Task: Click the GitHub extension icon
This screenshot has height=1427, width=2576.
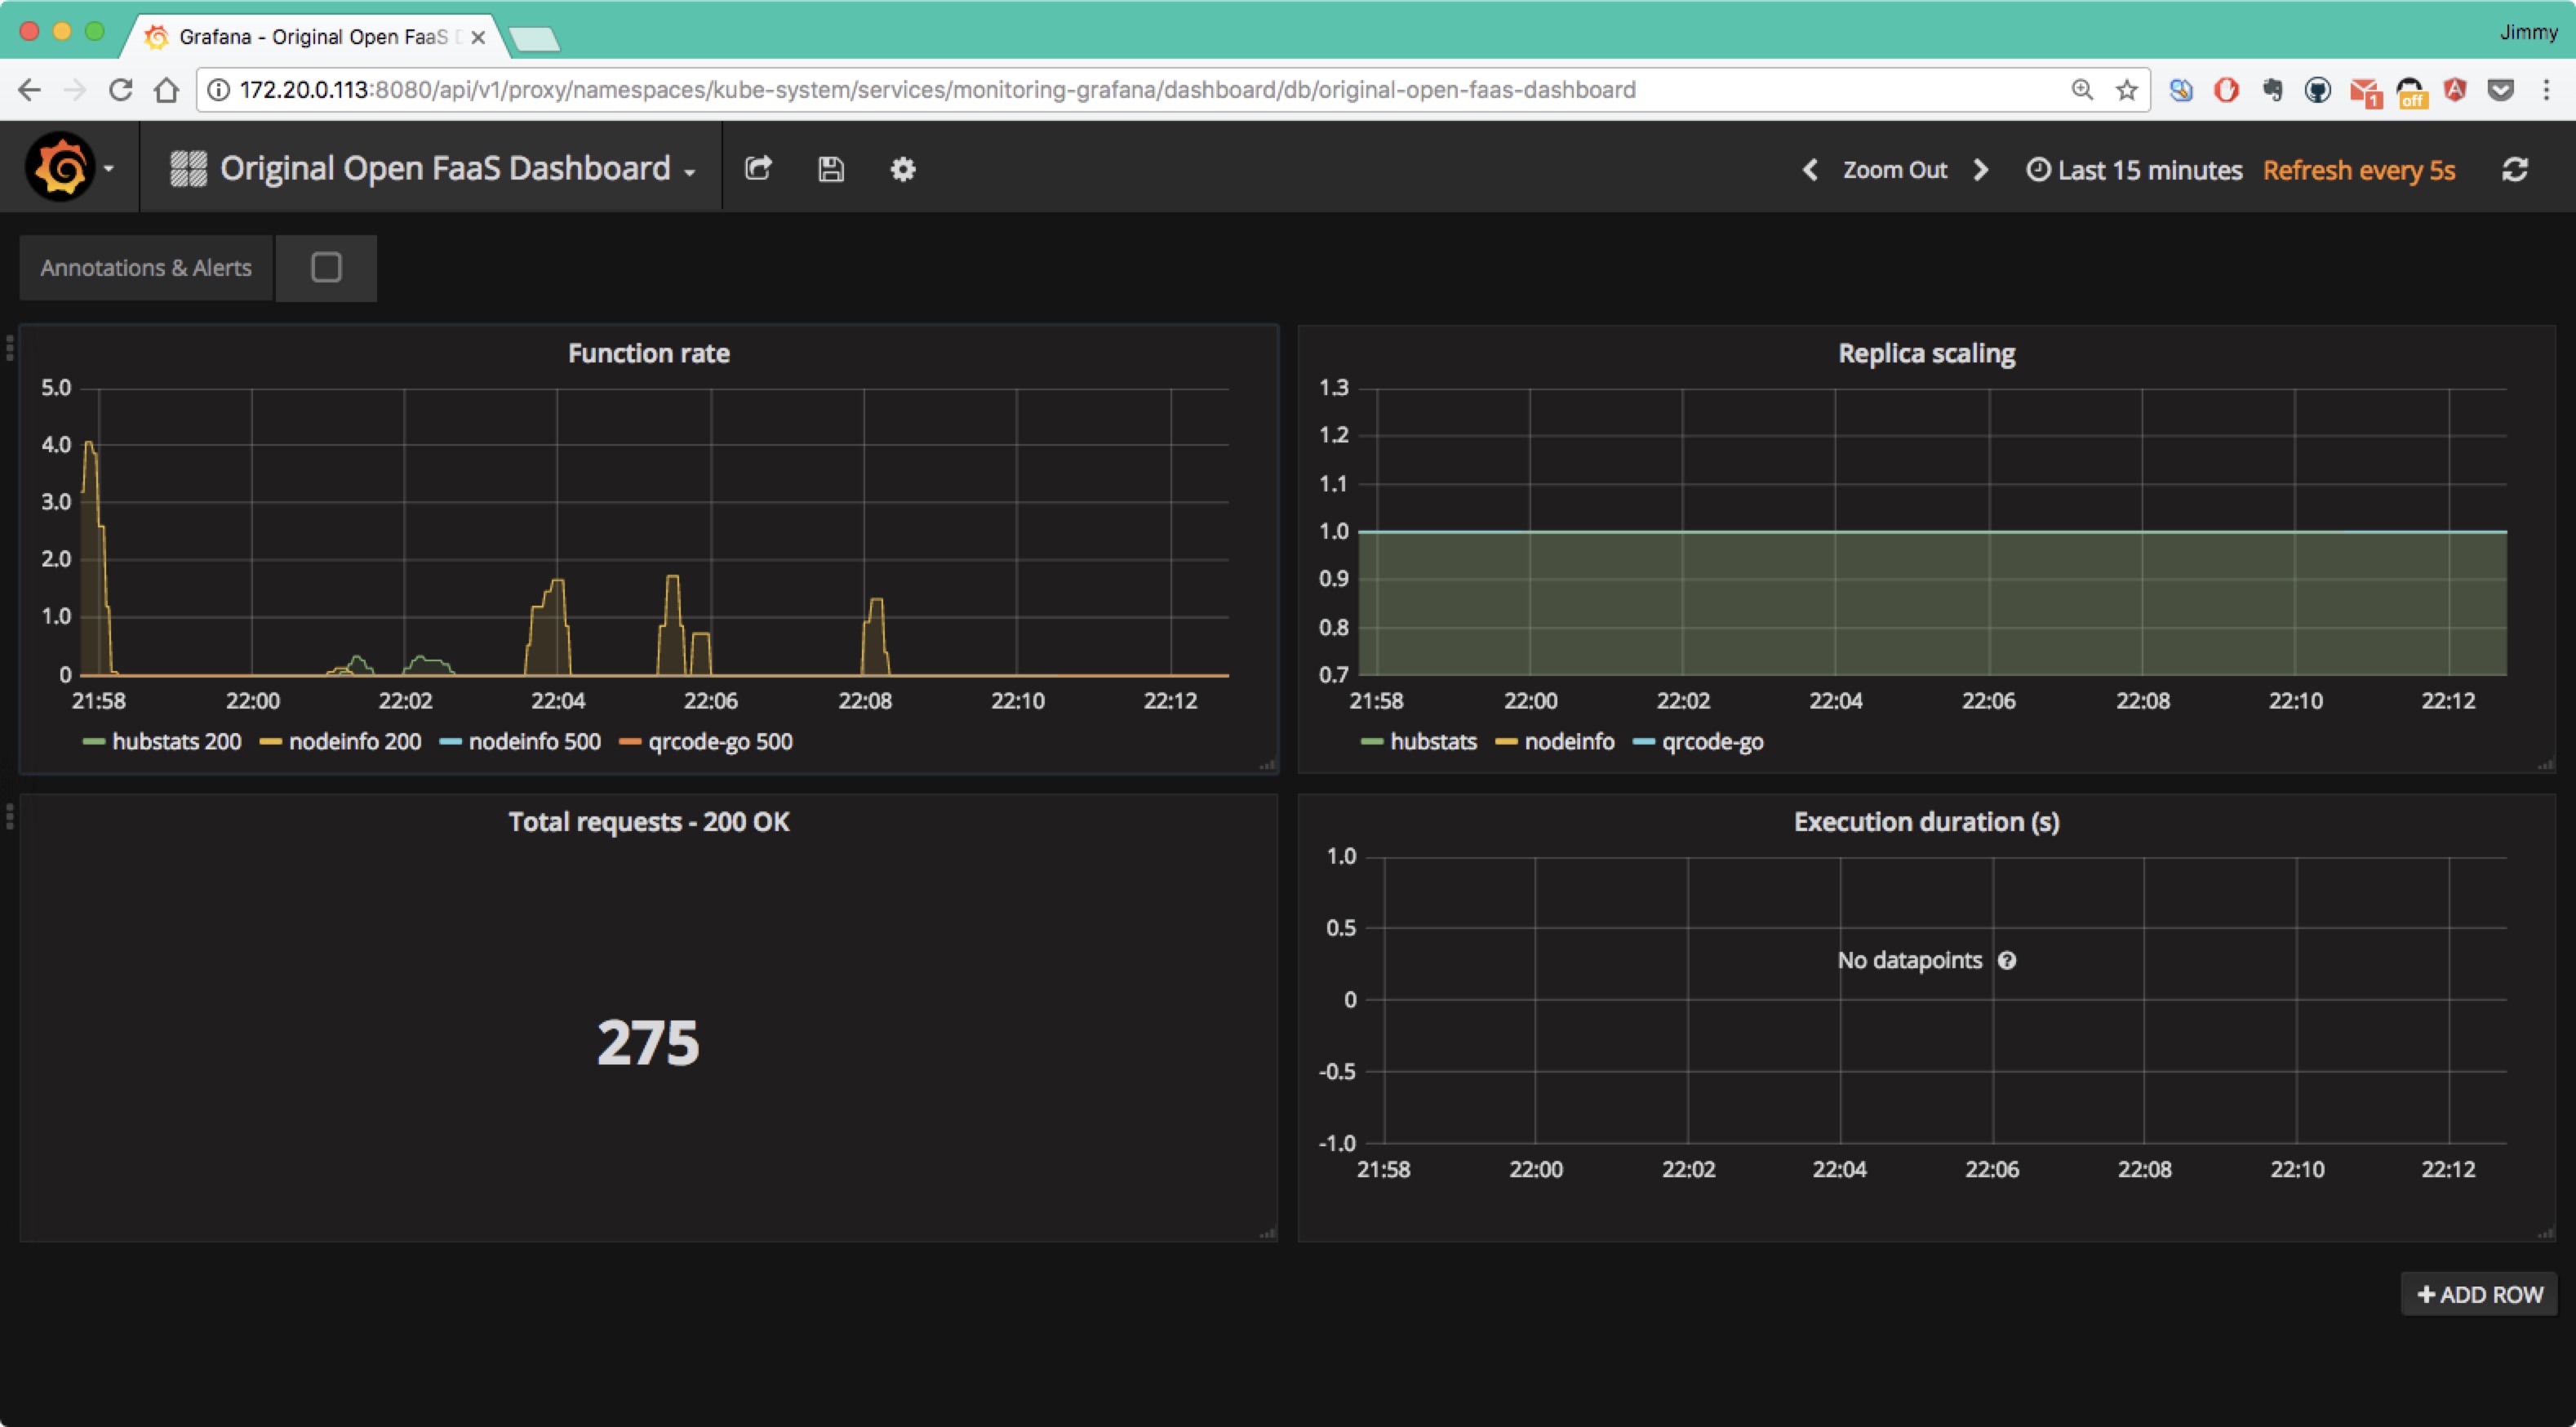Action: coord(2319,90)
